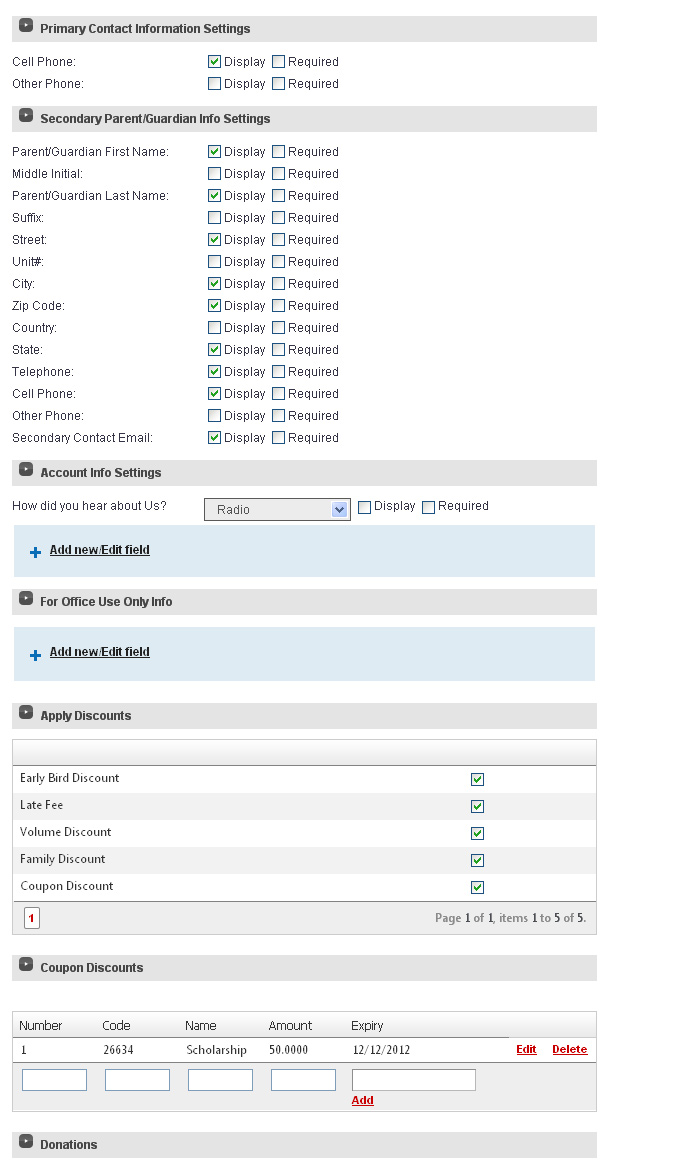Image resolution: width=680 pixels, height=1168 pixels.
Task: Expand the Donations section arrow icon
Action: (26, 1141)
